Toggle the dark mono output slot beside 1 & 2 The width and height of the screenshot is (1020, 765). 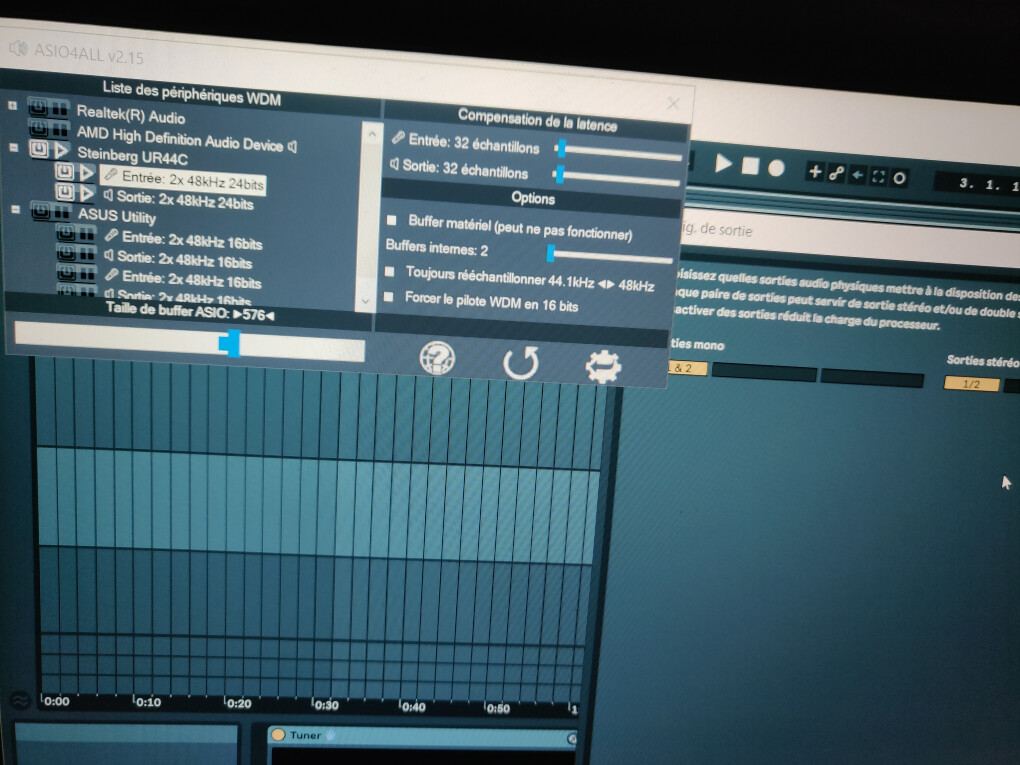pos(764,373)
